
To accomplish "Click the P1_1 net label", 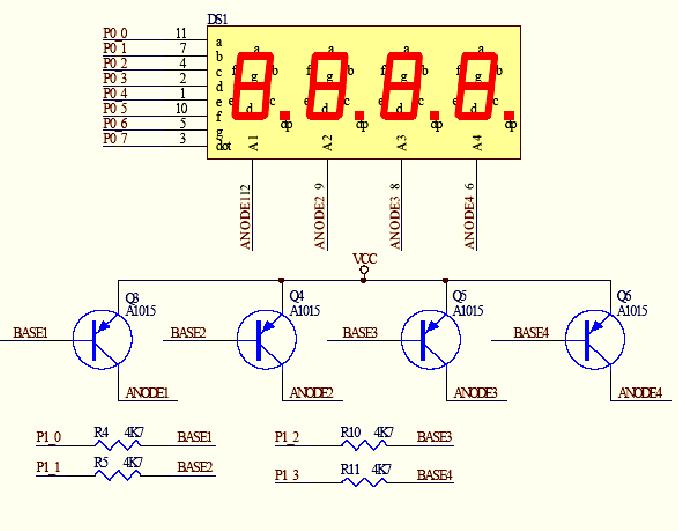I will [x=48, y=467].
